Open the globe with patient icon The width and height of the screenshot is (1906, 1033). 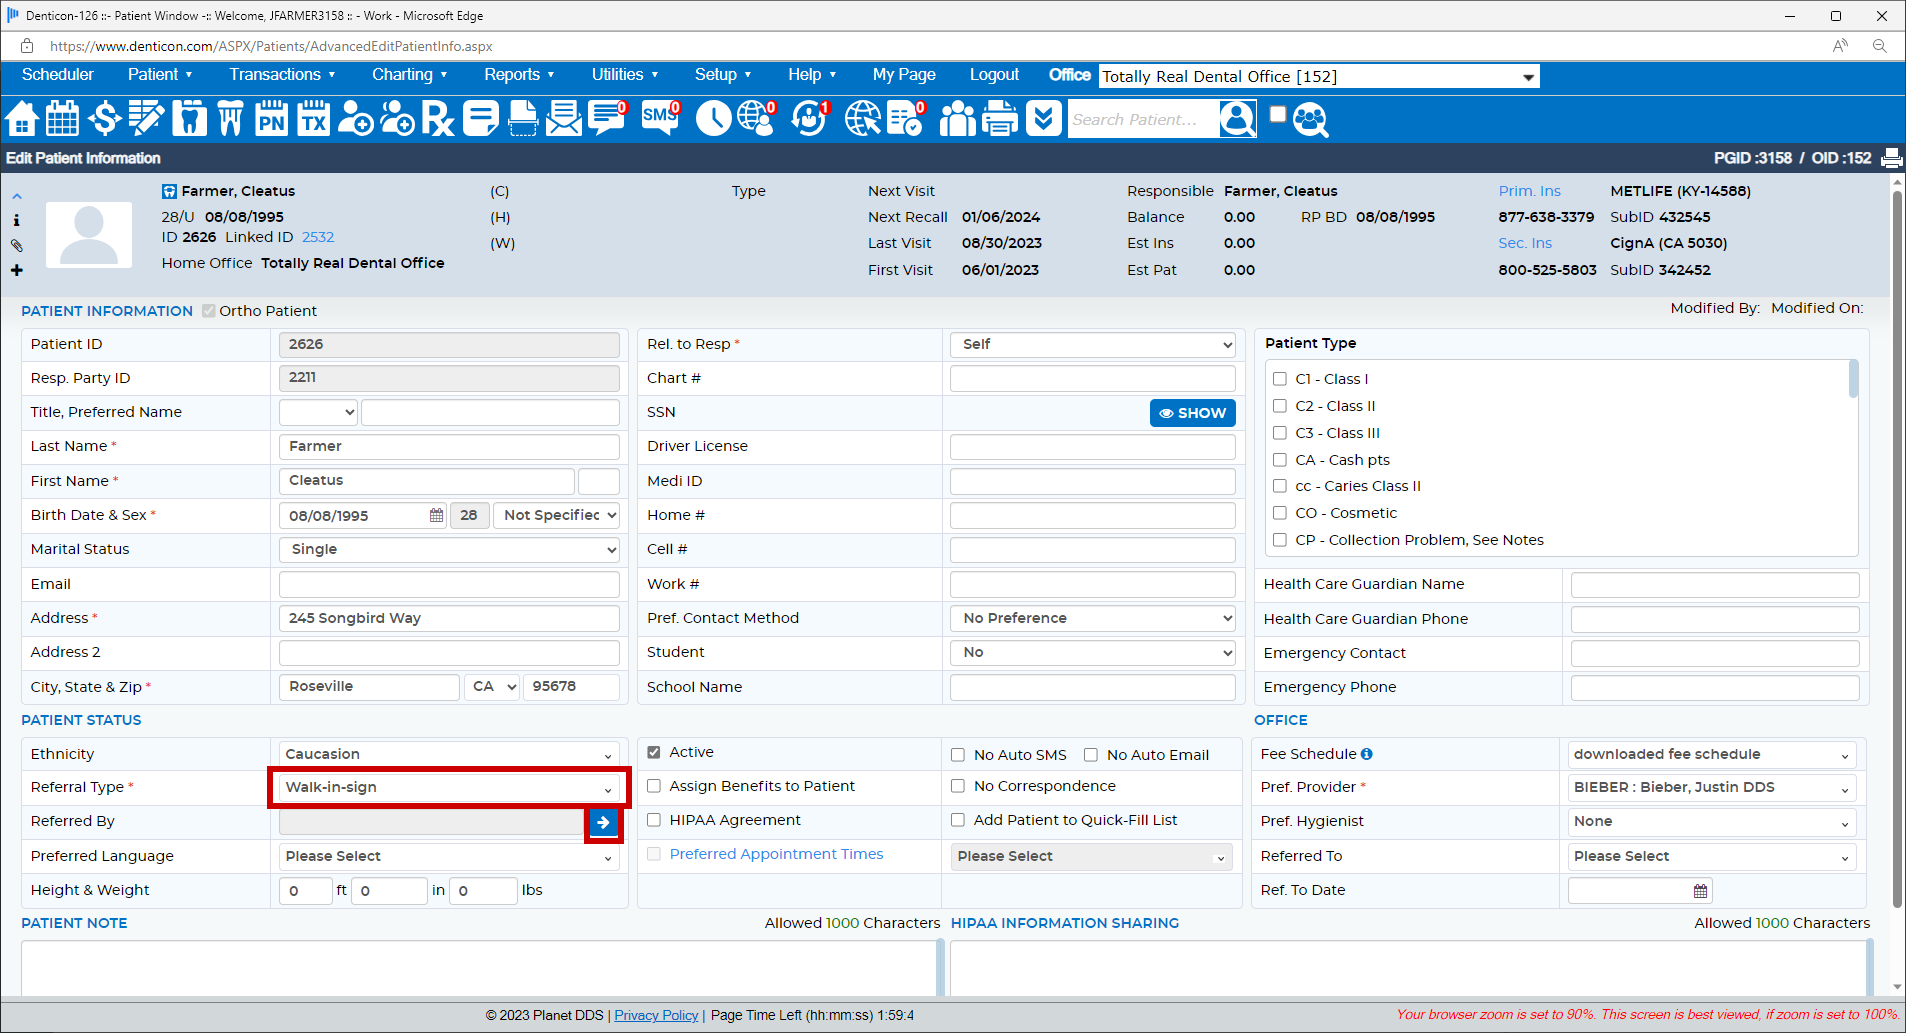pos(757,119)
